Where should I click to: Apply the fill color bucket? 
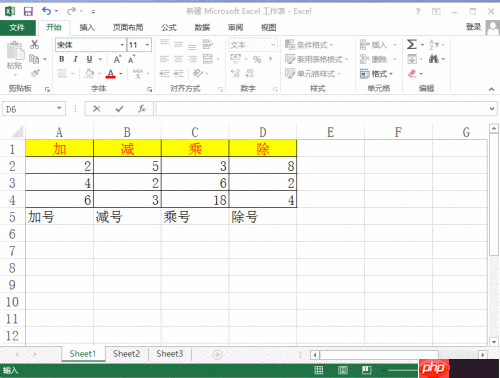click(x=89, y=73)
